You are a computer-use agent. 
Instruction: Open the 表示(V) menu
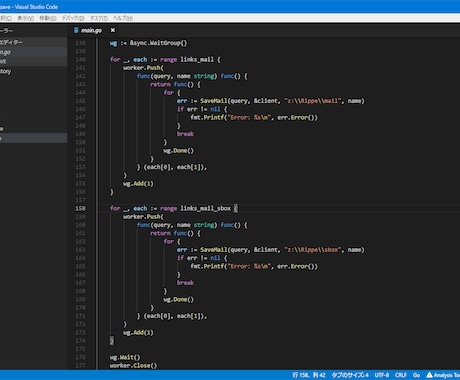coord(26,18)
